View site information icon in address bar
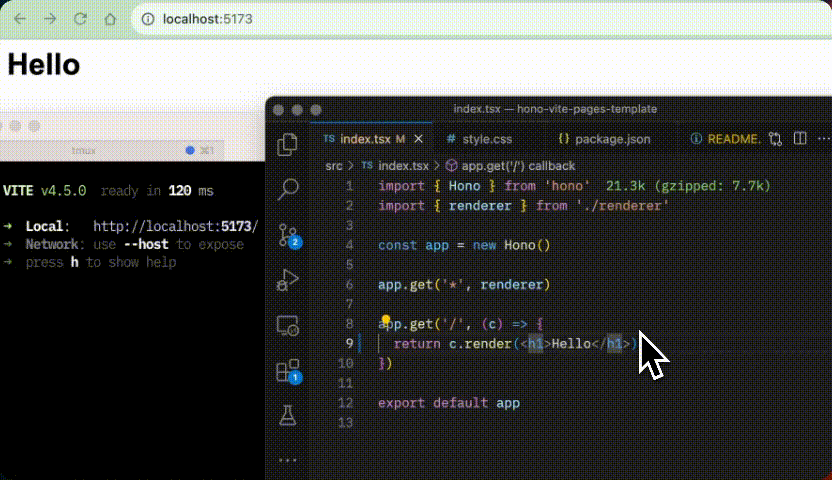Viewport: 832px width, 480px height. pyautogui.click(x=148, y=19)
